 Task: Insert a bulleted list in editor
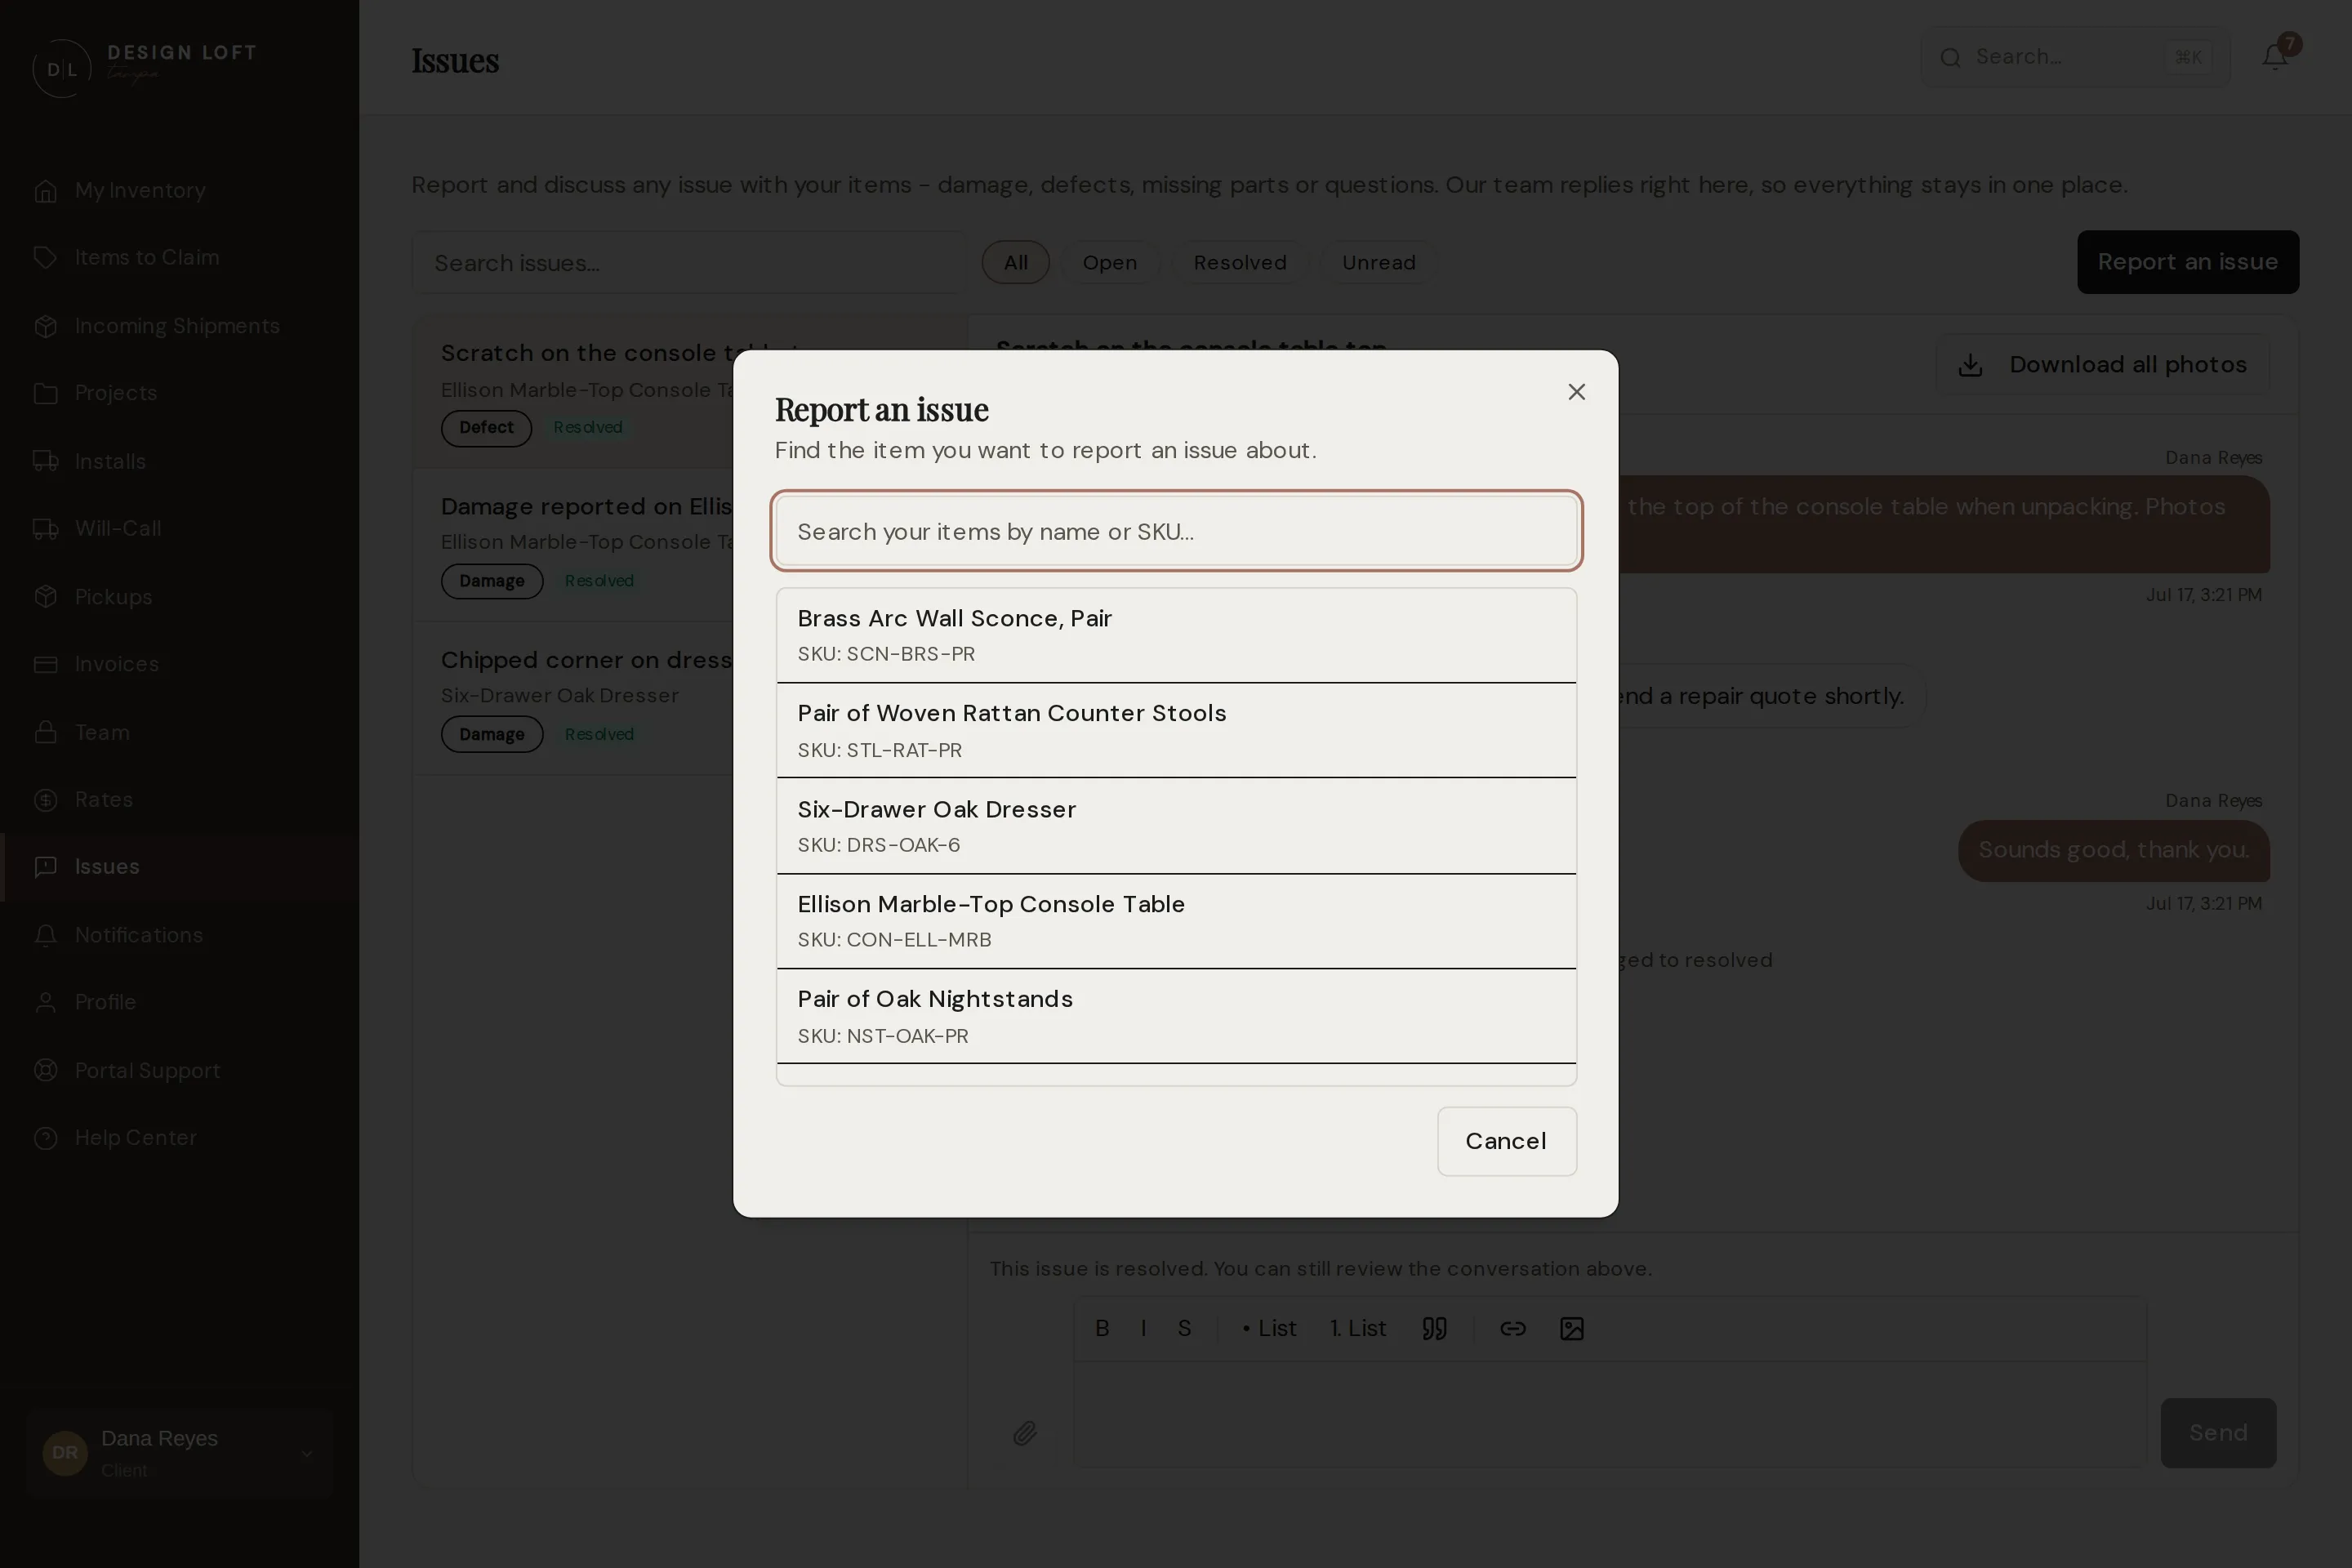(x=1269, y=1328)
